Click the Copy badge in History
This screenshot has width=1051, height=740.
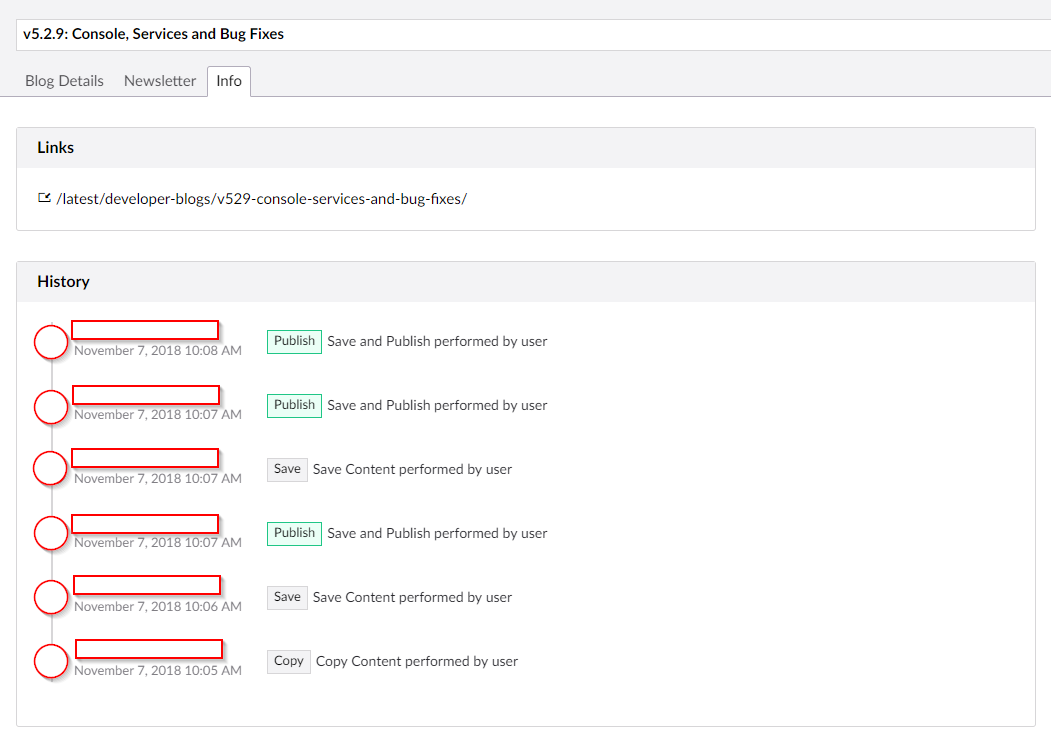tap(288, 661)
